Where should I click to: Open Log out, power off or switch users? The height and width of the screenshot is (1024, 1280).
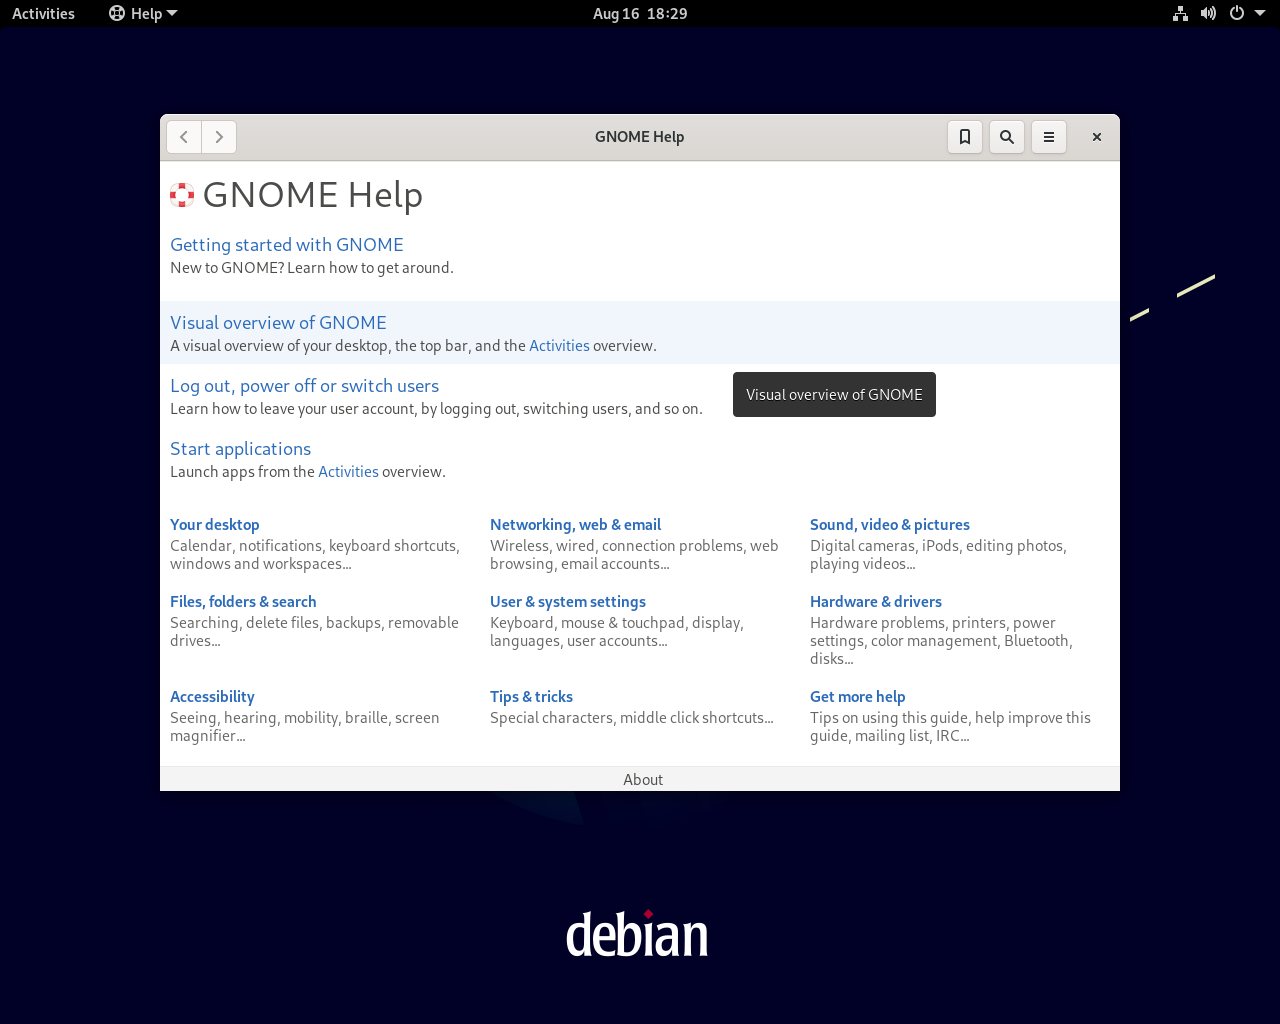click(x=304, y=386)
